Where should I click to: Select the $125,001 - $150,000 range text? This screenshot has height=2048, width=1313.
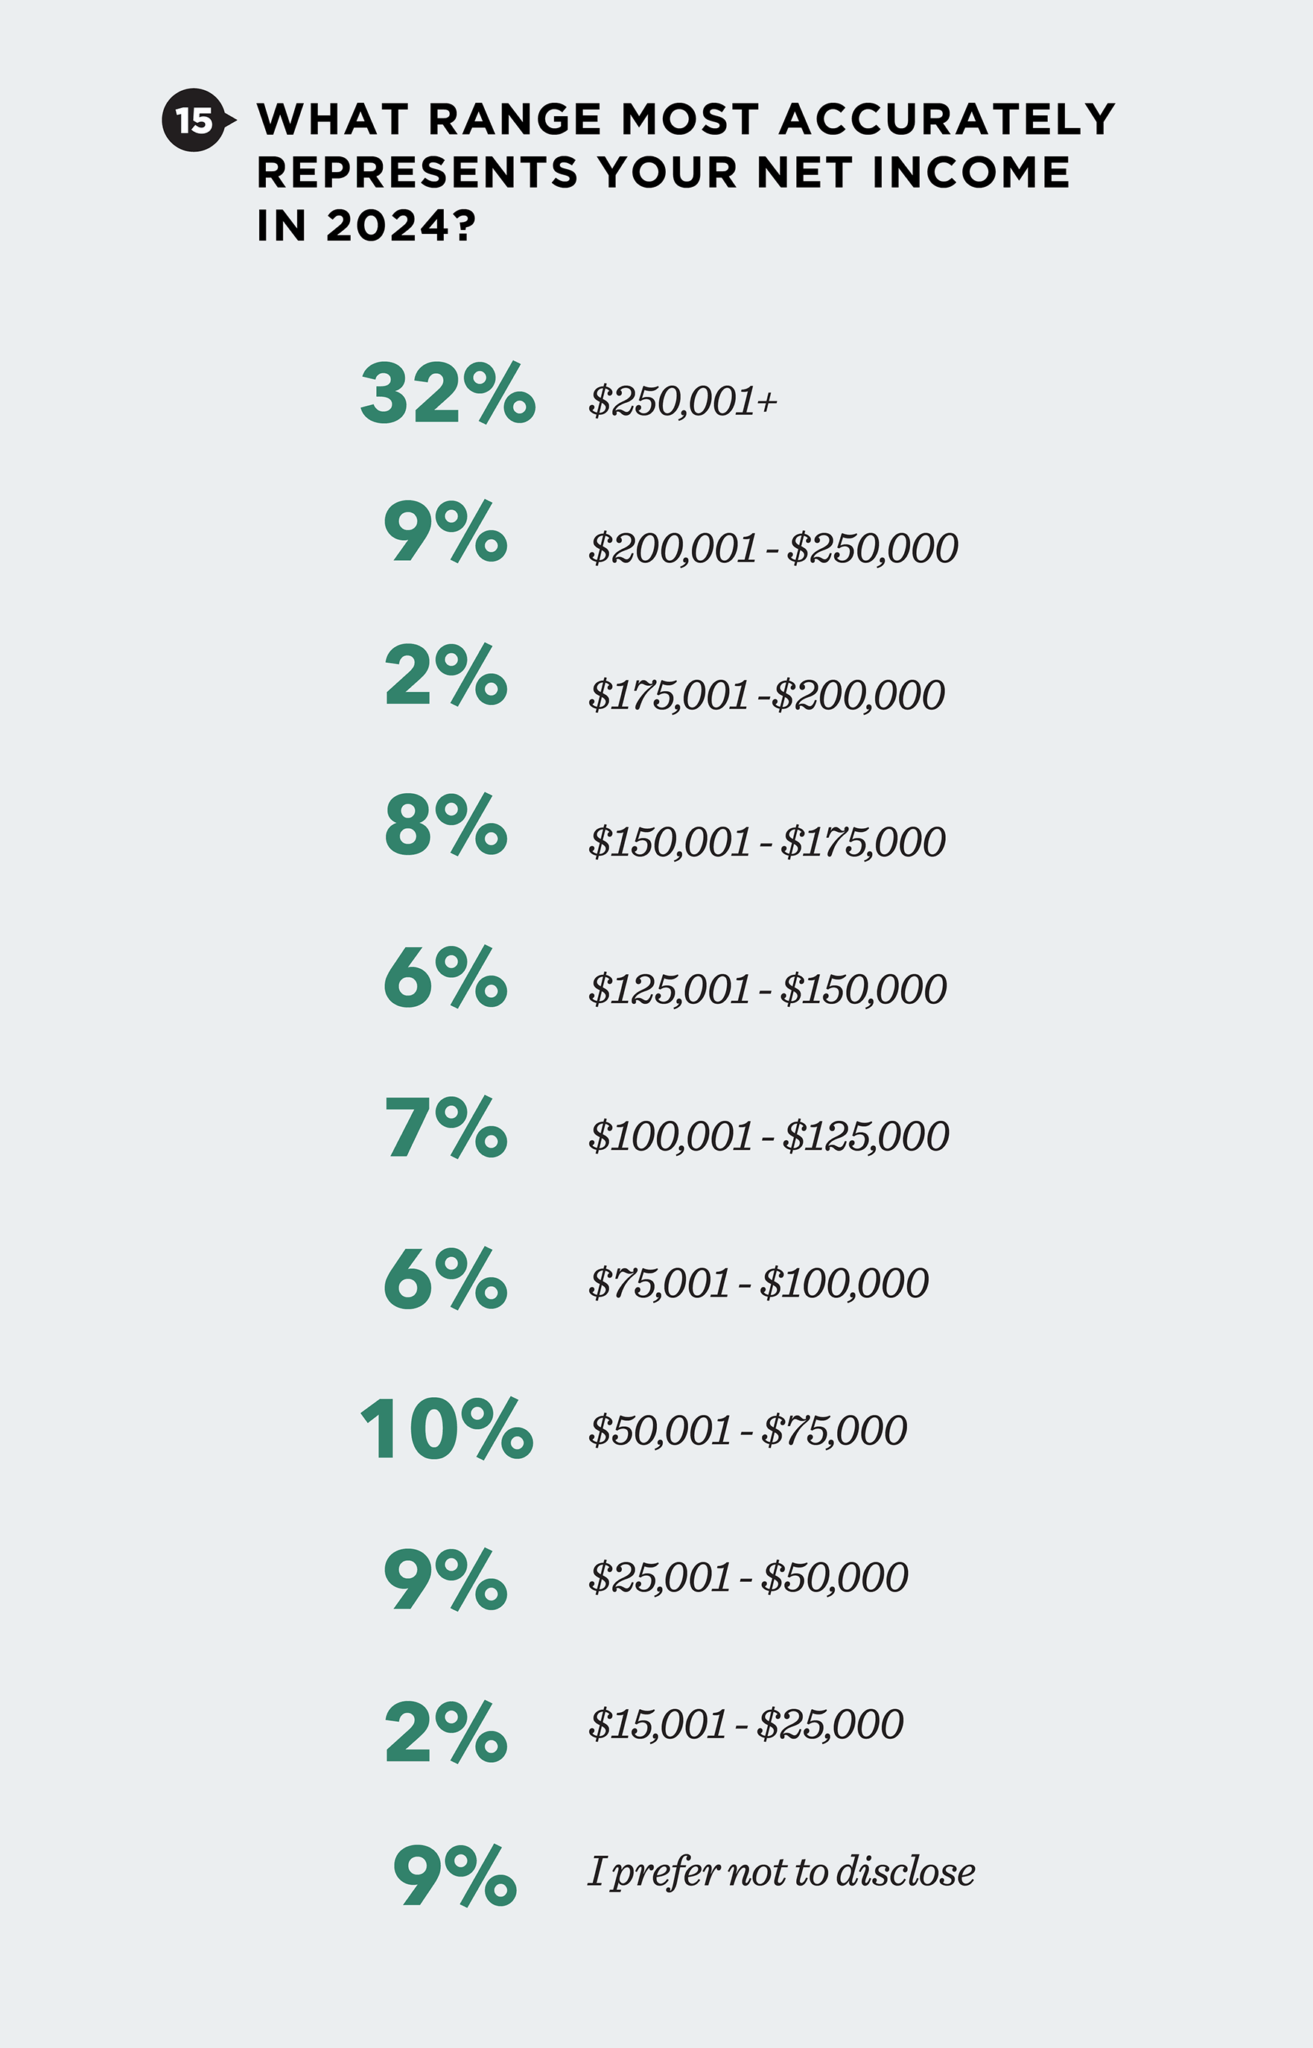(767, 989)
